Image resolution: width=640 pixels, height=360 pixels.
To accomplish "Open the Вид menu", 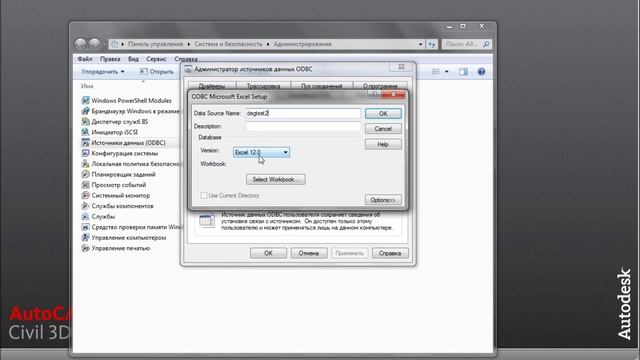I will (x=133, y=59).
